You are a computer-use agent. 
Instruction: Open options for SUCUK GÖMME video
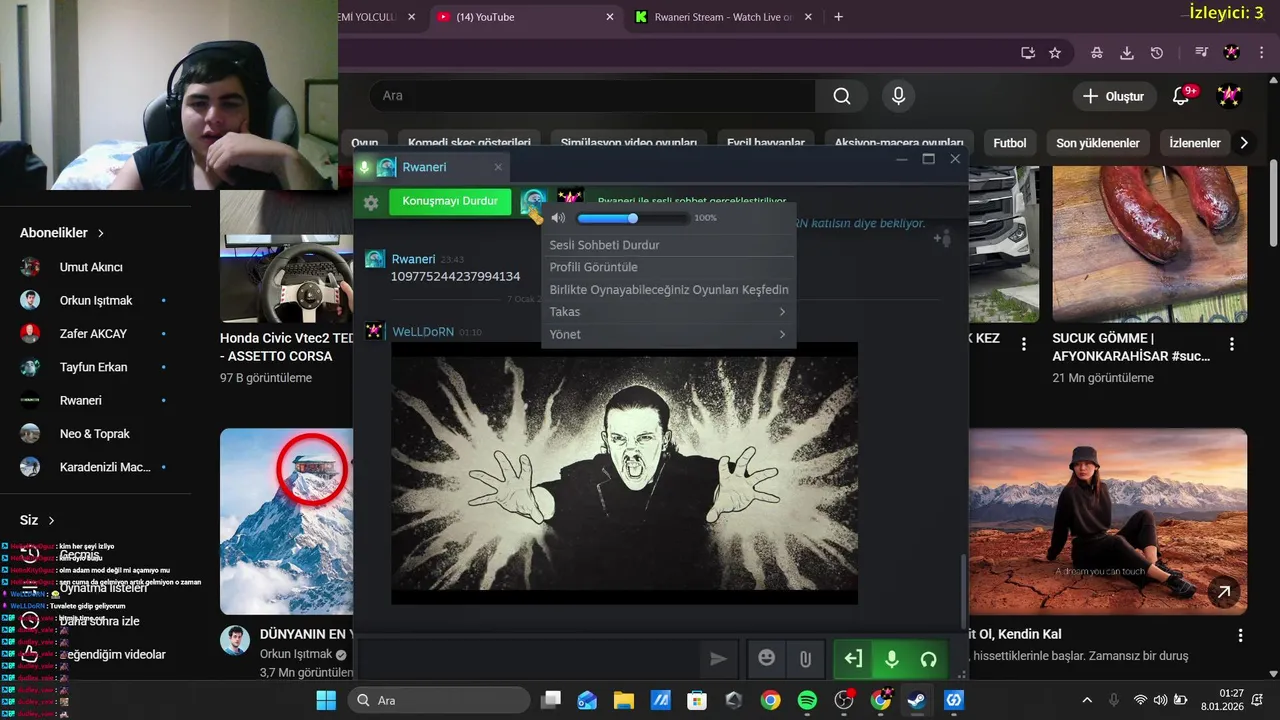tap(1231, 344)
